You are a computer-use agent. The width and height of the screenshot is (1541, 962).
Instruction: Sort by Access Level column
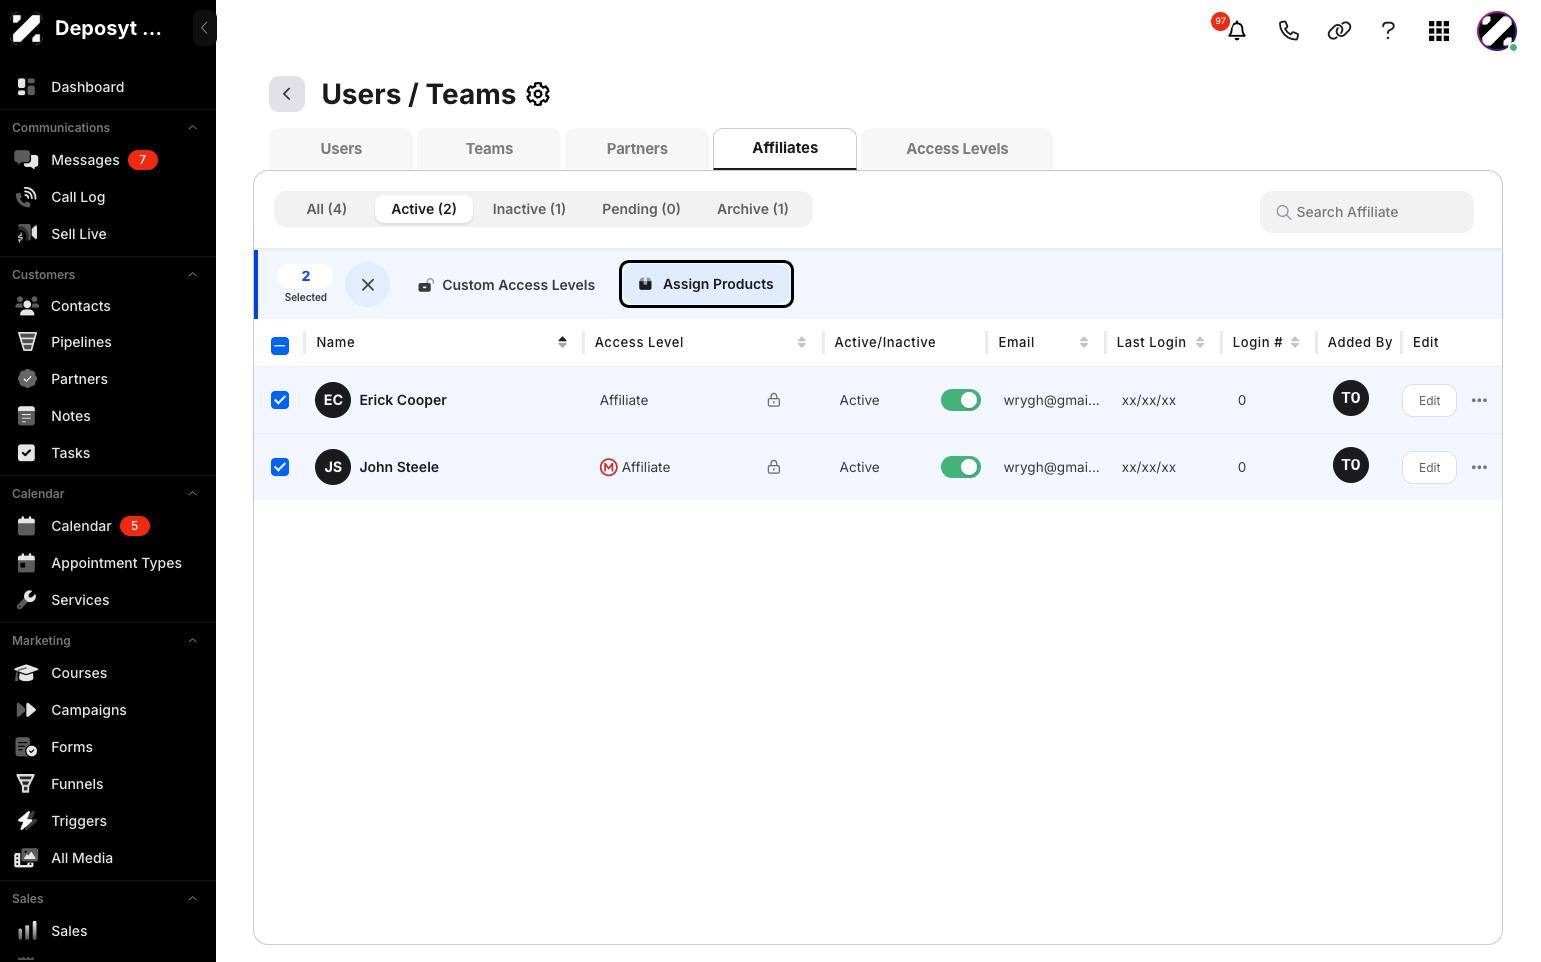tap(802, 342)
